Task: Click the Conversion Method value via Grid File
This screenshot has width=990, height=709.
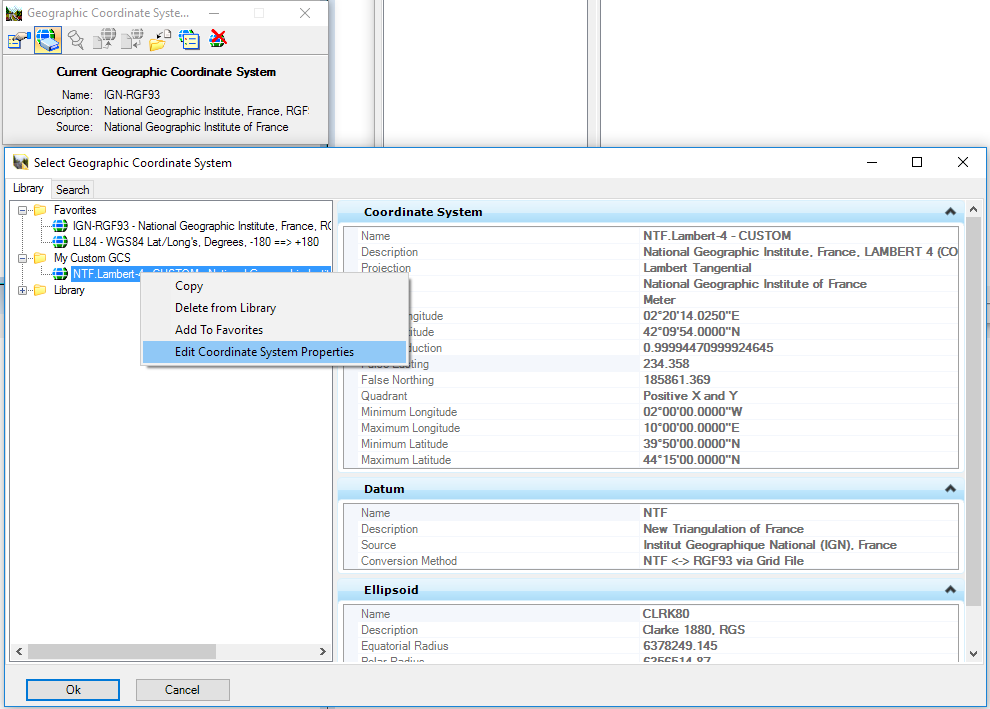Action: (x=724, y=561)
